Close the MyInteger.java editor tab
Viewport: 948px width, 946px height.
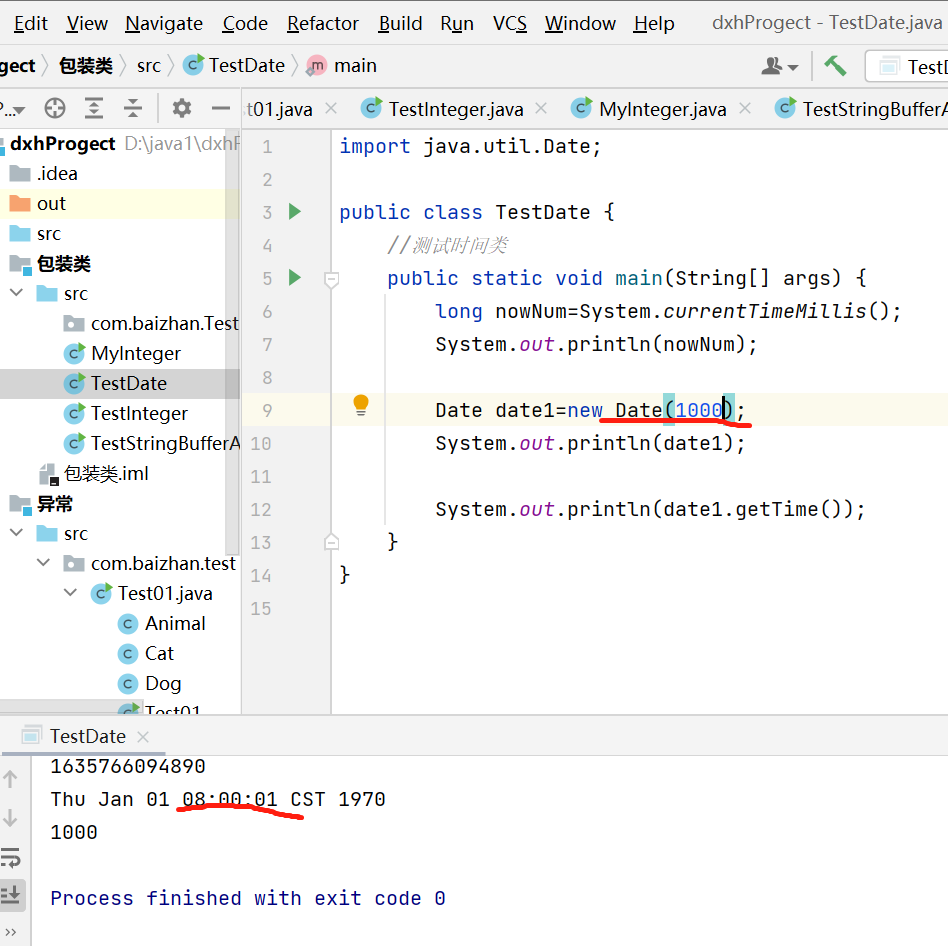(x=745, y=108)
